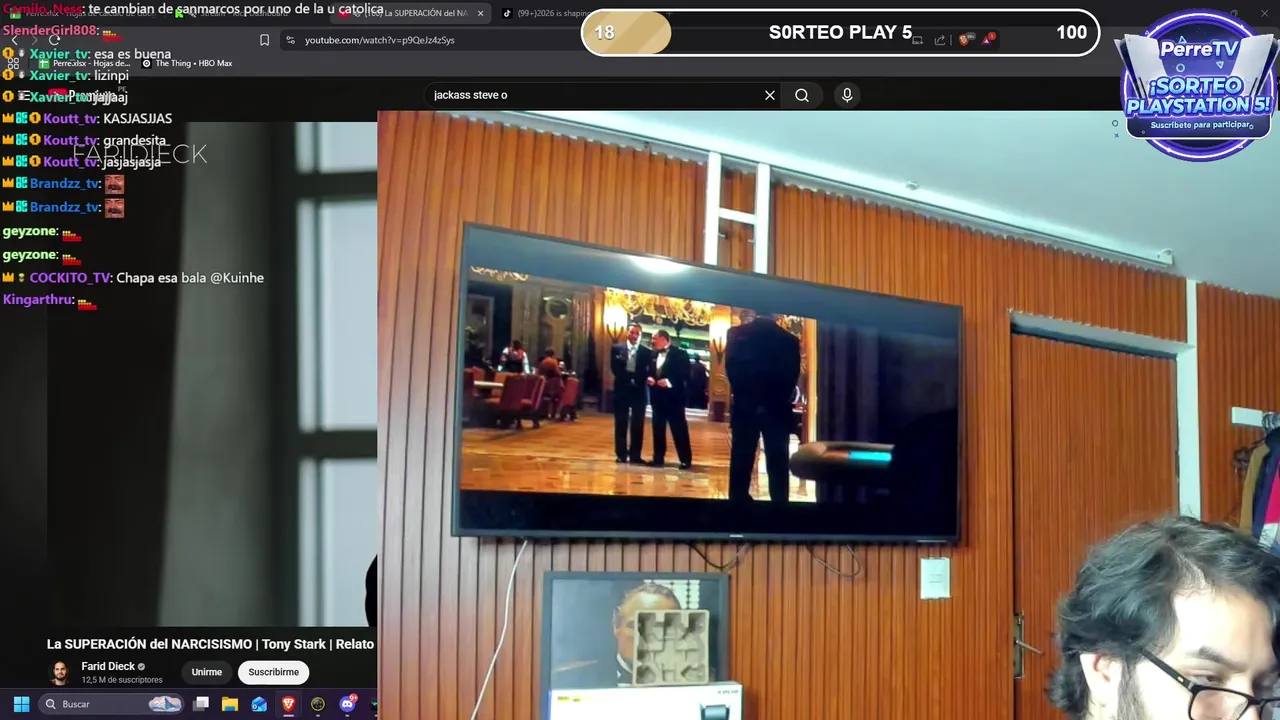Click Kout_tv's "KASJASJJAS" chat message
Screen dimensions: 1280x720
coord(138,118)
